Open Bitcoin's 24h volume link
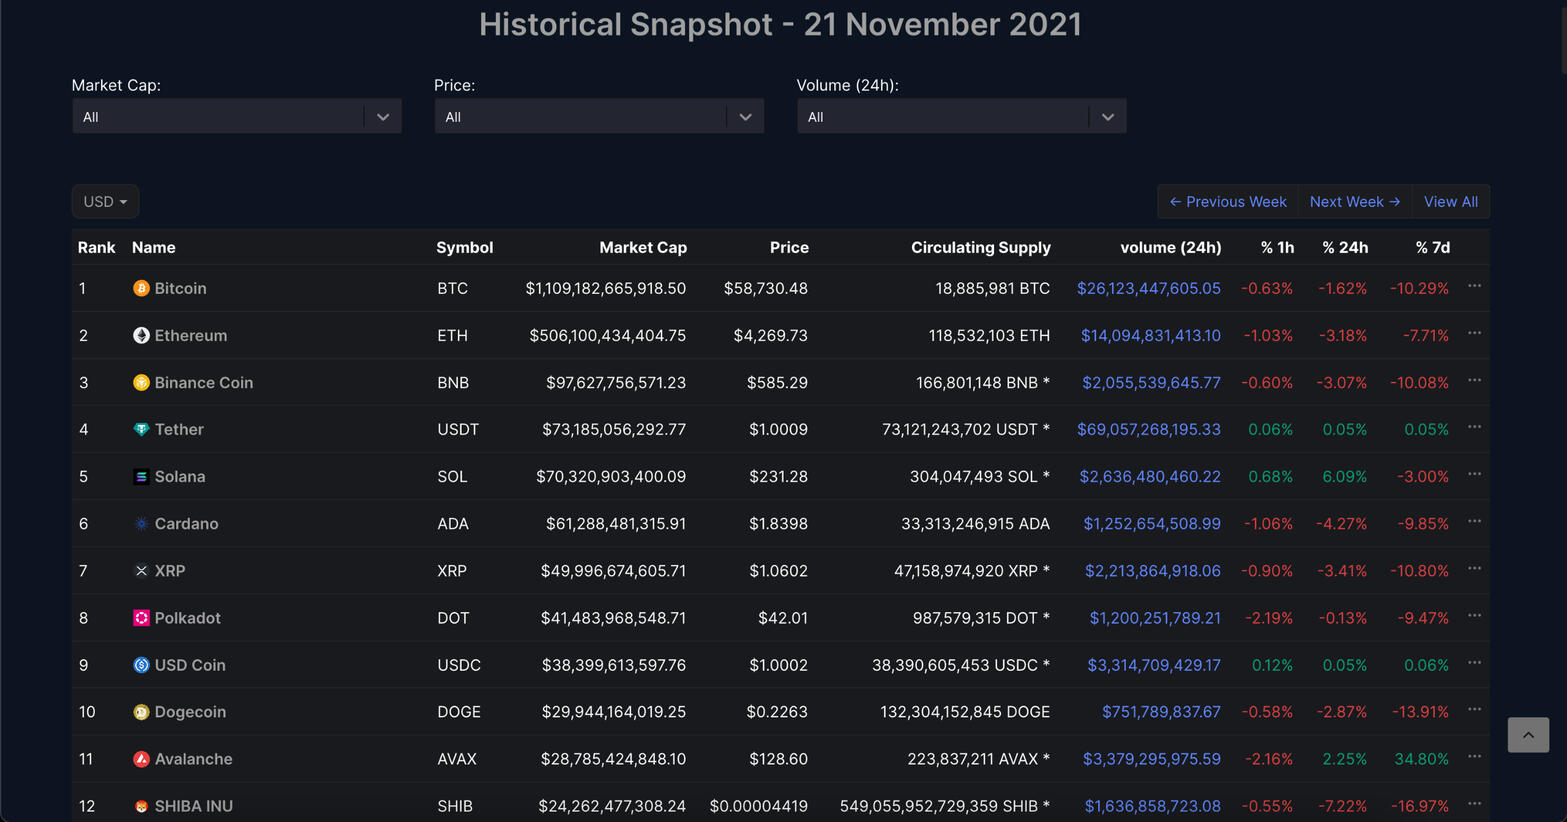The width and height of the screenshot is (1567, 822). pyautogui.click(x=1148, y=288)
